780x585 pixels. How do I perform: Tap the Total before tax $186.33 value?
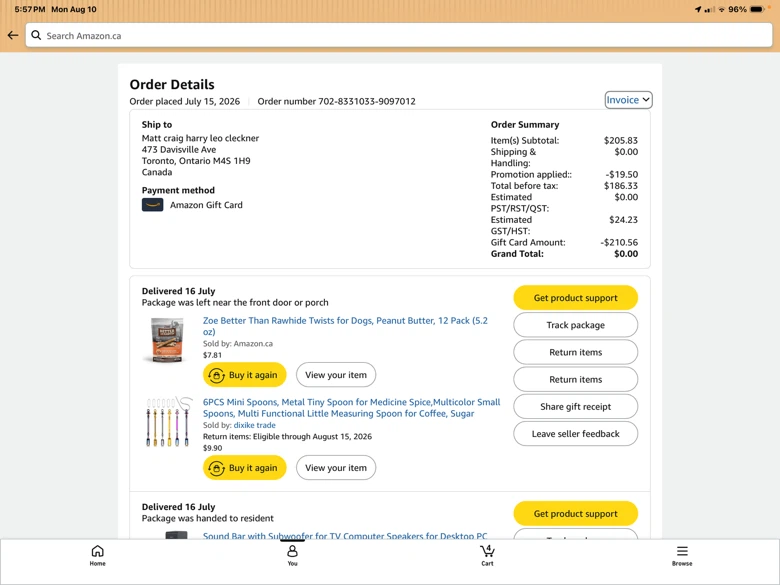[621, 186]
